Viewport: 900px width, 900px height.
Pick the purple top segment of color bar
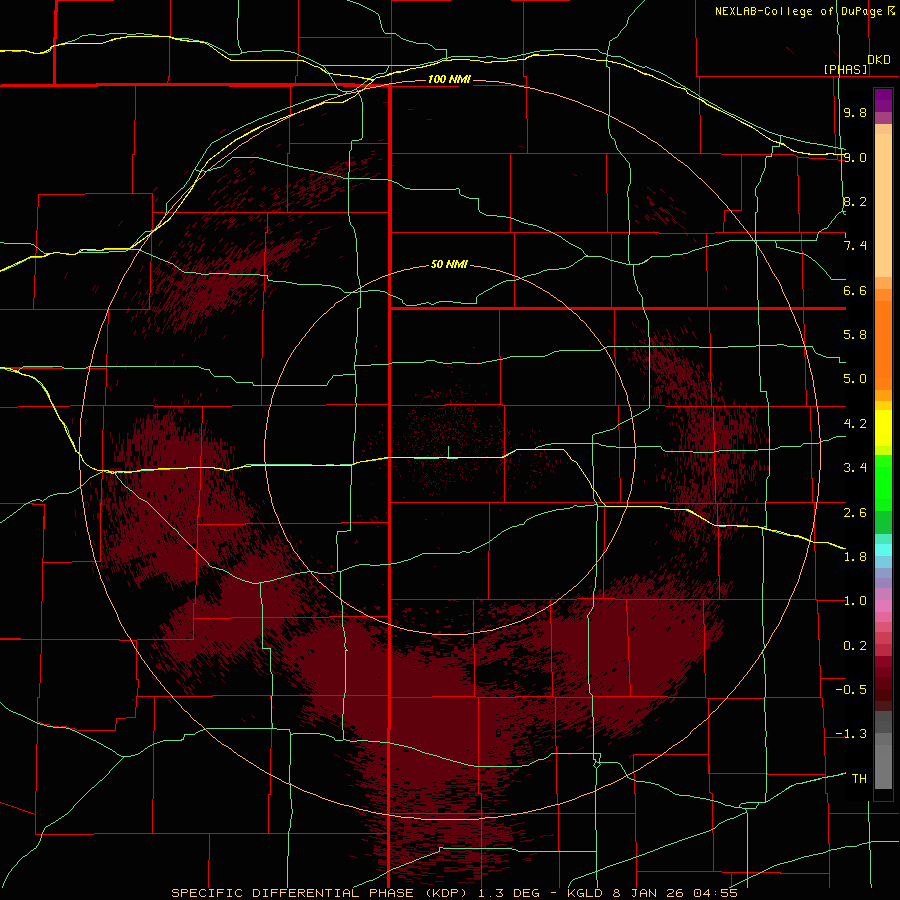click(883, 100)
